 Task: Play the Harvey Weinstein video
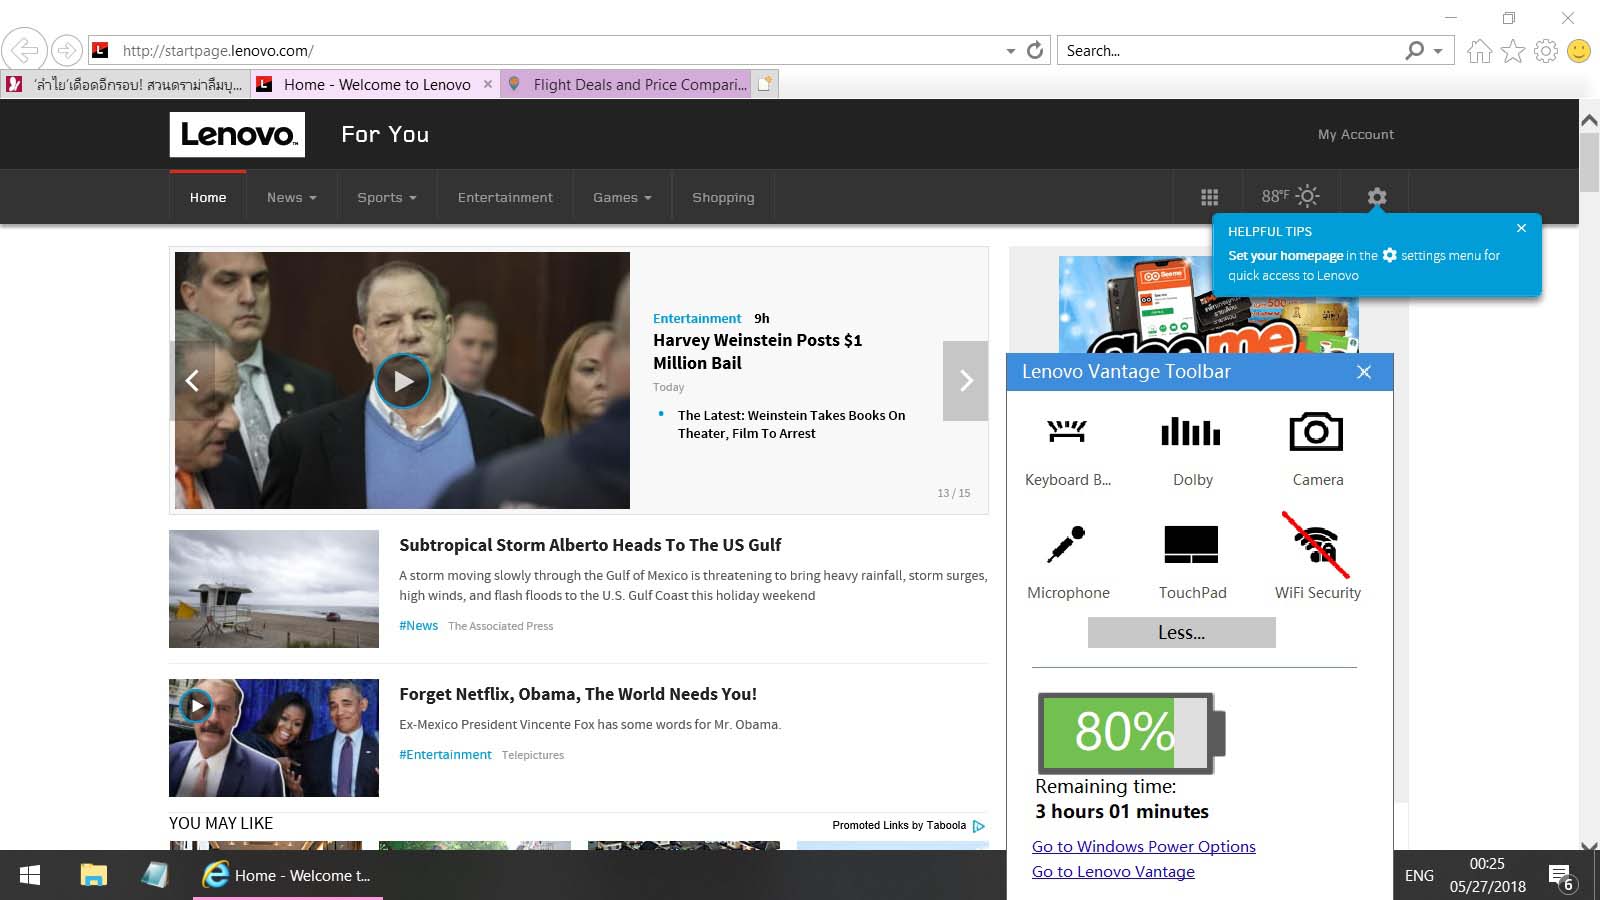pyautogui.click(x=402, y=381)
